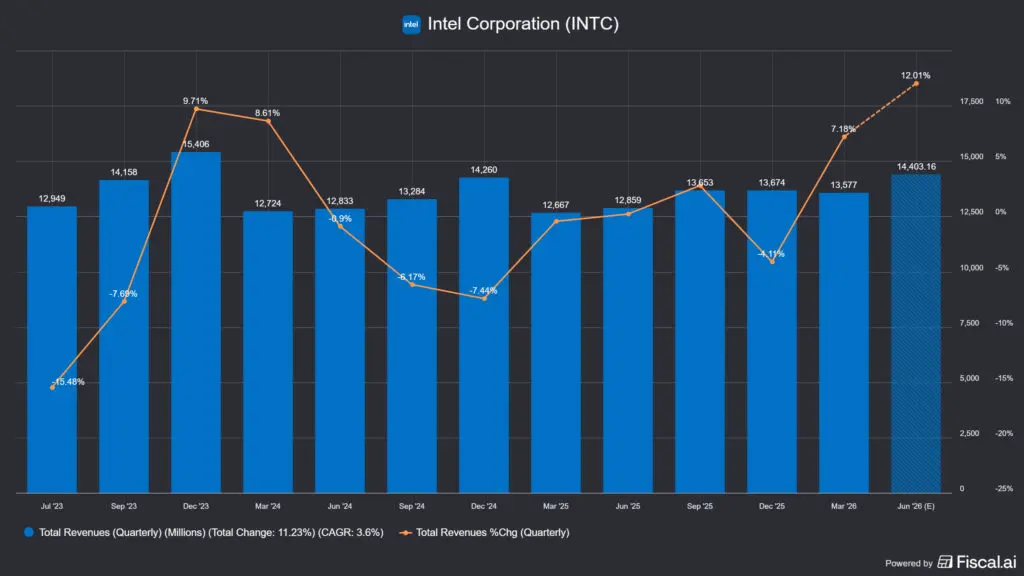Click the Jul '23 axis label

click(x=52, y=506)
